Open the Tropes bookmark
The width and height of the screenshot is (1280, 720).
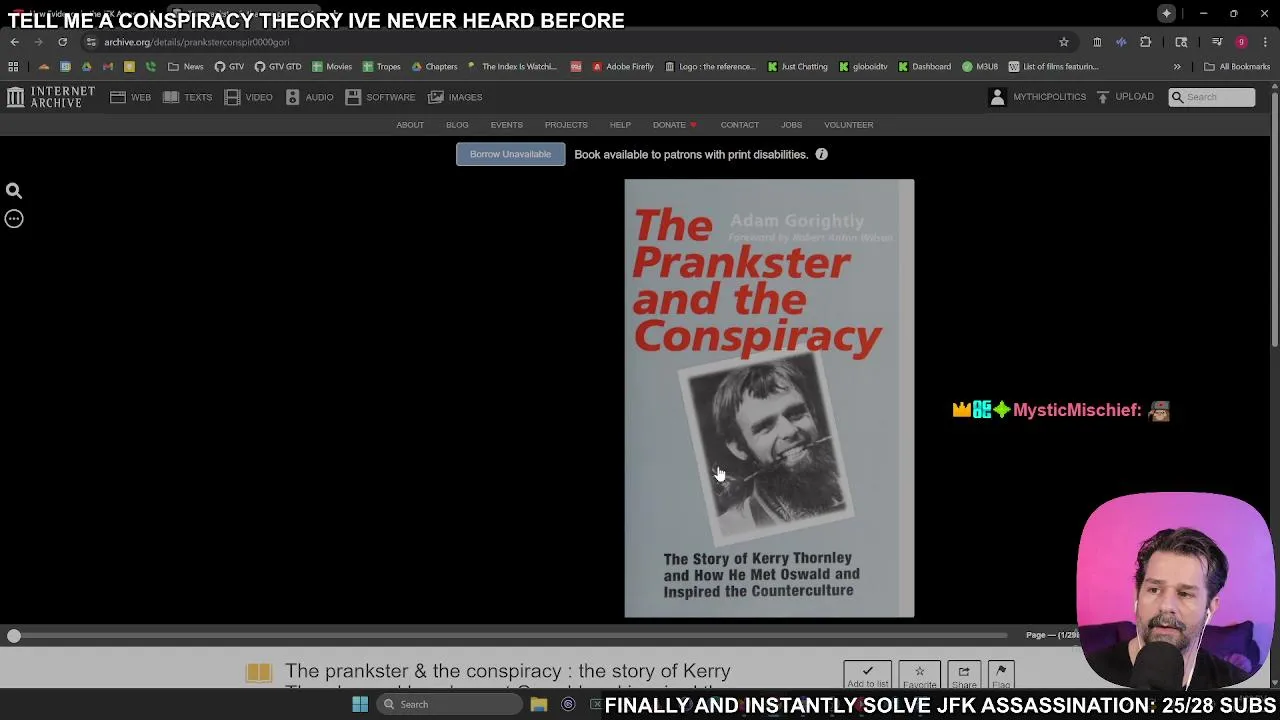(382, 67)
